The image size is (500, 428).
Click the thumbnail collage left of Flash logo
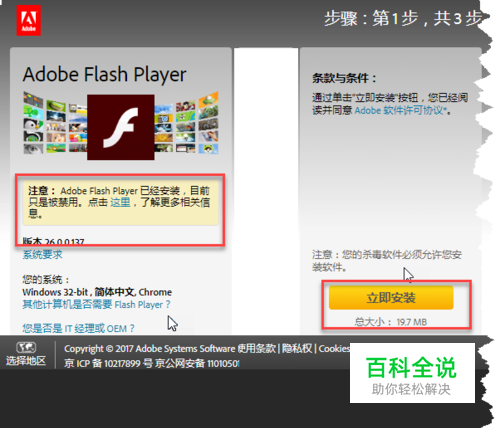tap(55, 123)
